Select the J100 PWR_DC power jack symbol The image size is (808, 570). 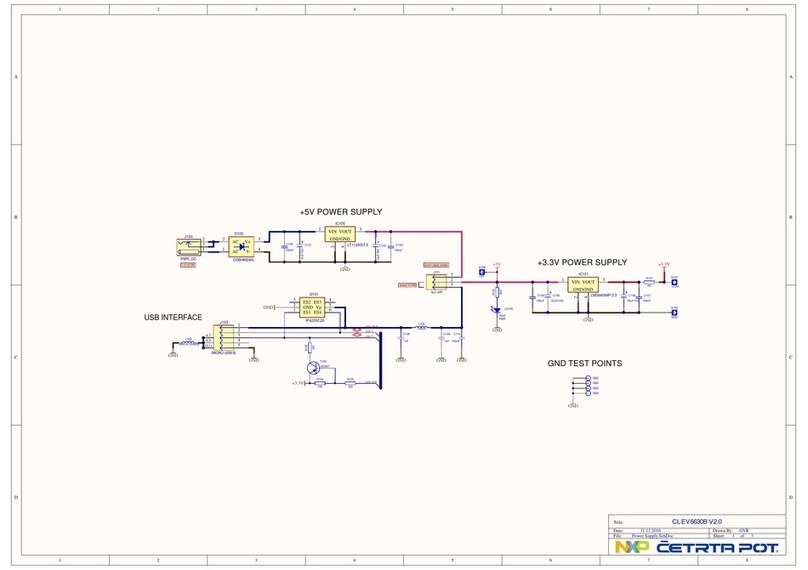tap(189, 247)
